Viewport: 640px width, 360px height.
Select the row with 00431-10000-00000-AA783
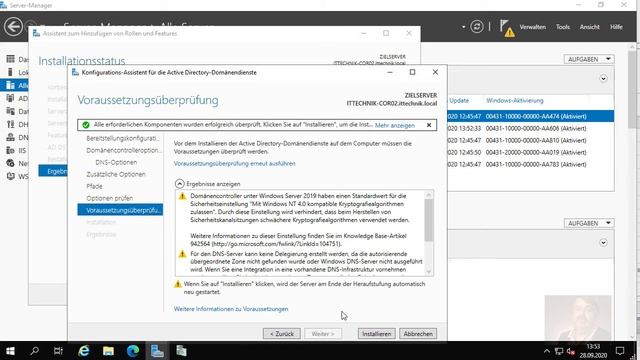tap(530, 164)
